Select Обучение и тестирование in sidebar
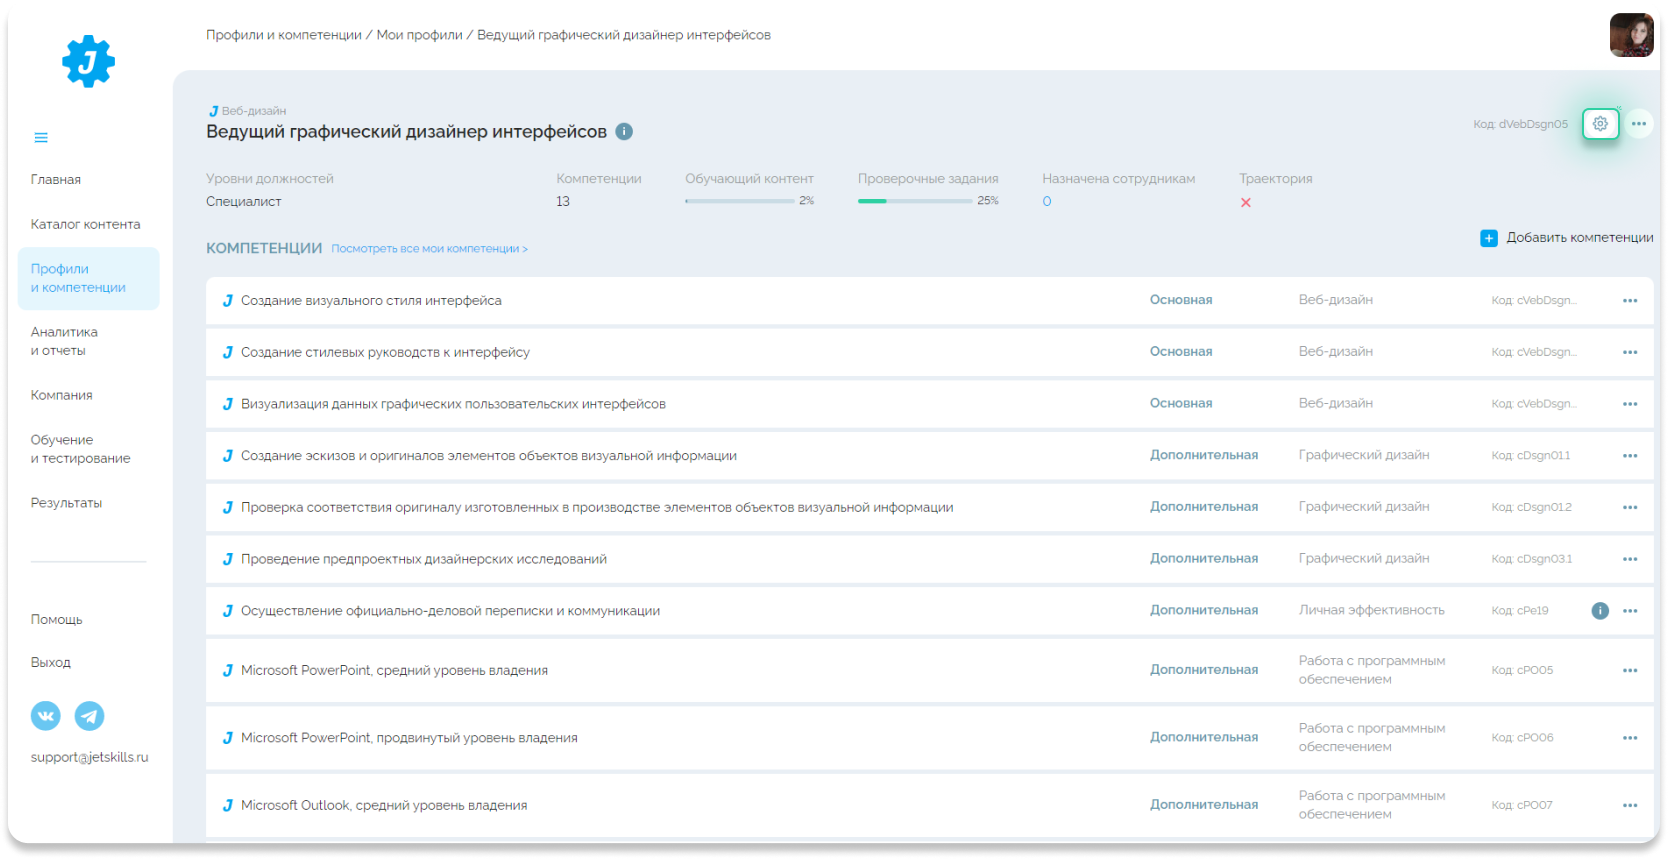 point(80,449)
